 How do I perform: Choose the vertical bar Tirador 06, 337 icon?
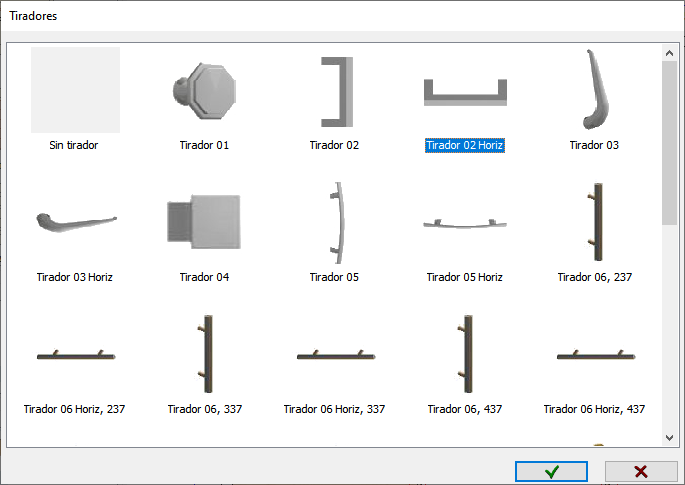(206, 354)
